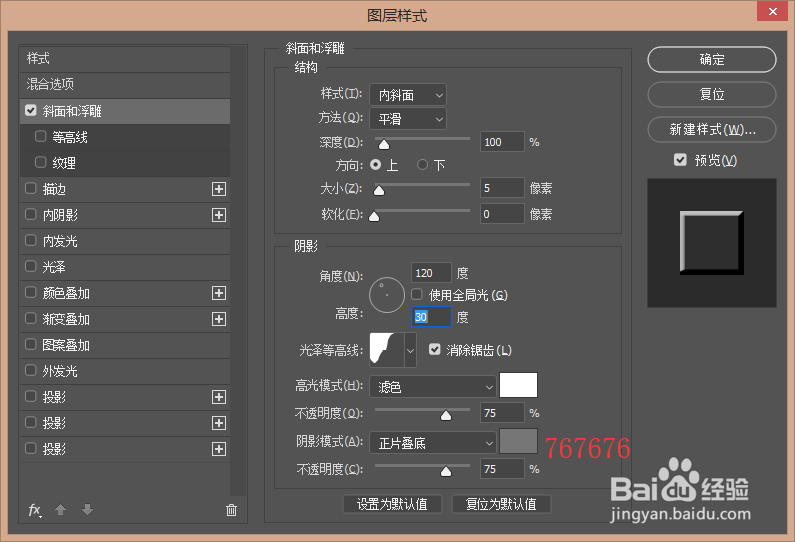
Task: Add another 内阴影 effect with plus icon
Action: point(219,215)
